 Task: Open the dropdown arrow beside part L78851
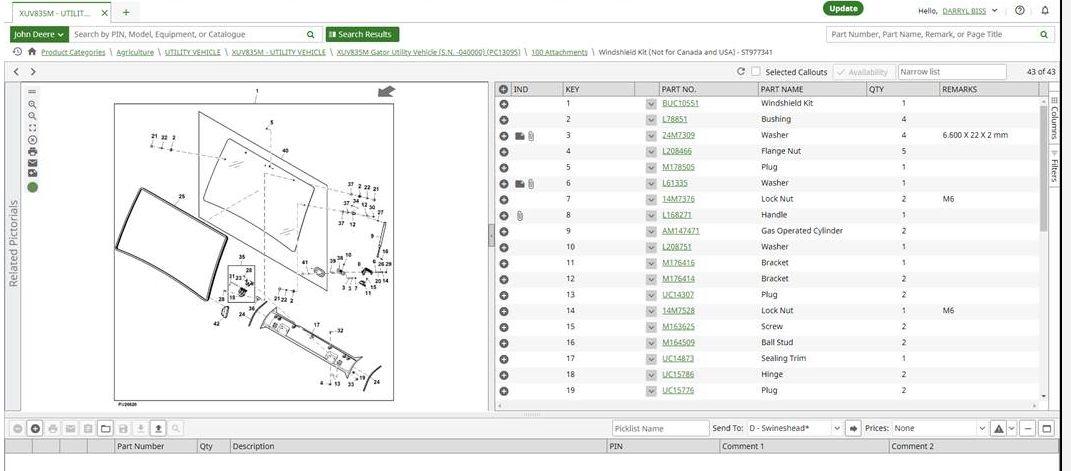point(651,120)
